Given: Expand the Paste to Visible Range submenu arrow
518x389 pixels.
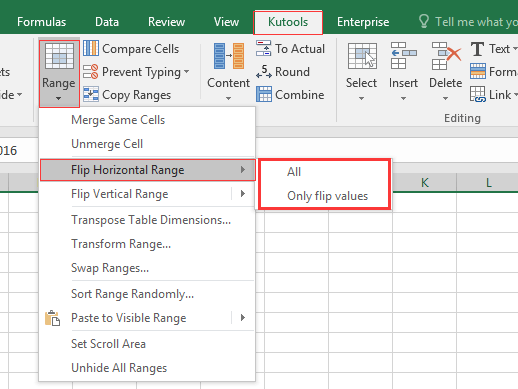Looking at the screenshot, I should pyautogui.click(x=243, y=318).
